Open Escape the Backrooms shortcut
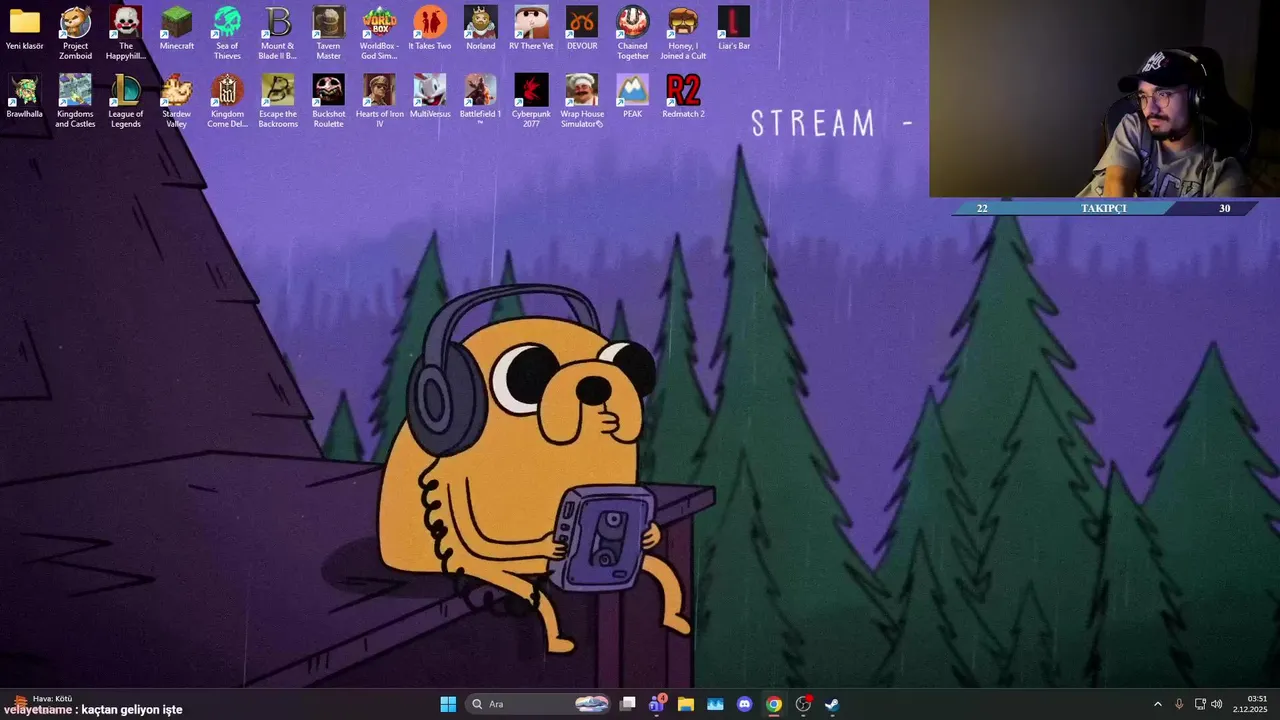Screen dimensions: 1280x720 coord(278,101)
